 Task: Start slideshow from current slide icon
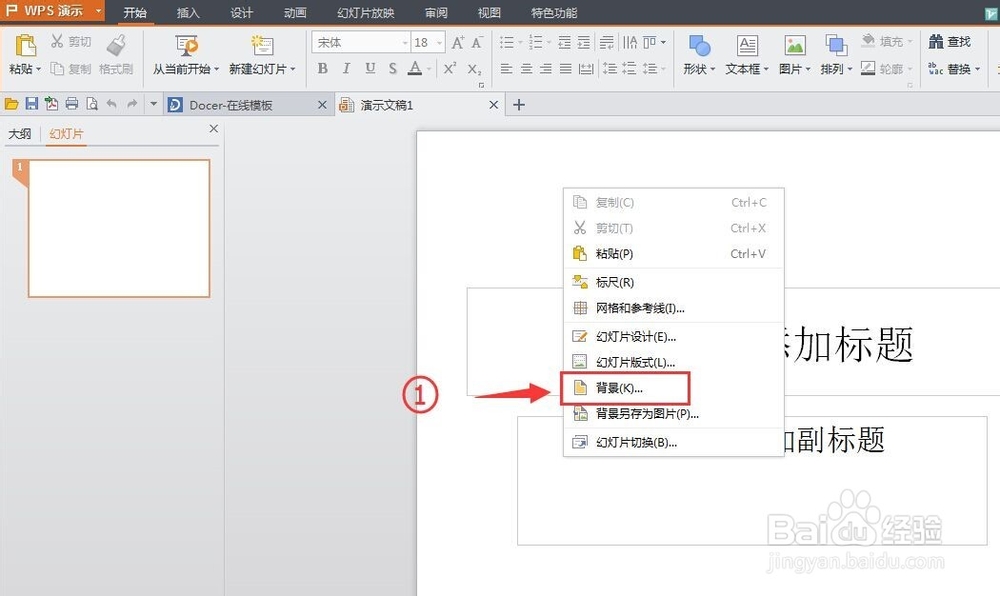click(x=186, y=46)
